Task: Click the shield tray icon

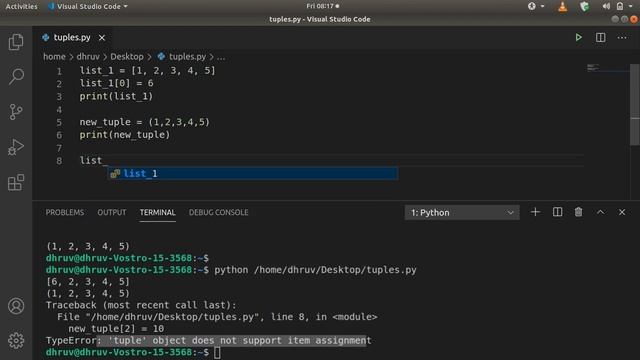Action: tap(584, 6)
